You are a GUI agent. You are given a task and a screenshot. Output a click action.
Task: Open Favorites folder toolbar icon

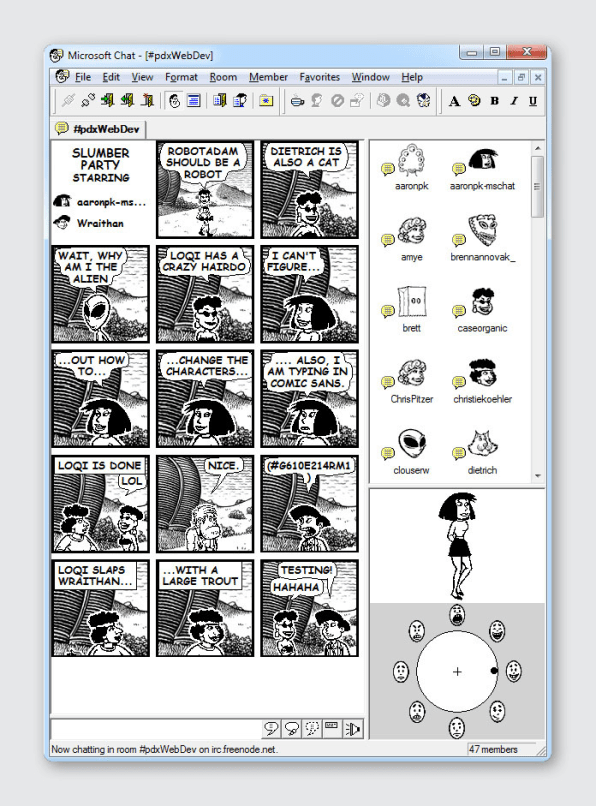(x=266, y=101)
